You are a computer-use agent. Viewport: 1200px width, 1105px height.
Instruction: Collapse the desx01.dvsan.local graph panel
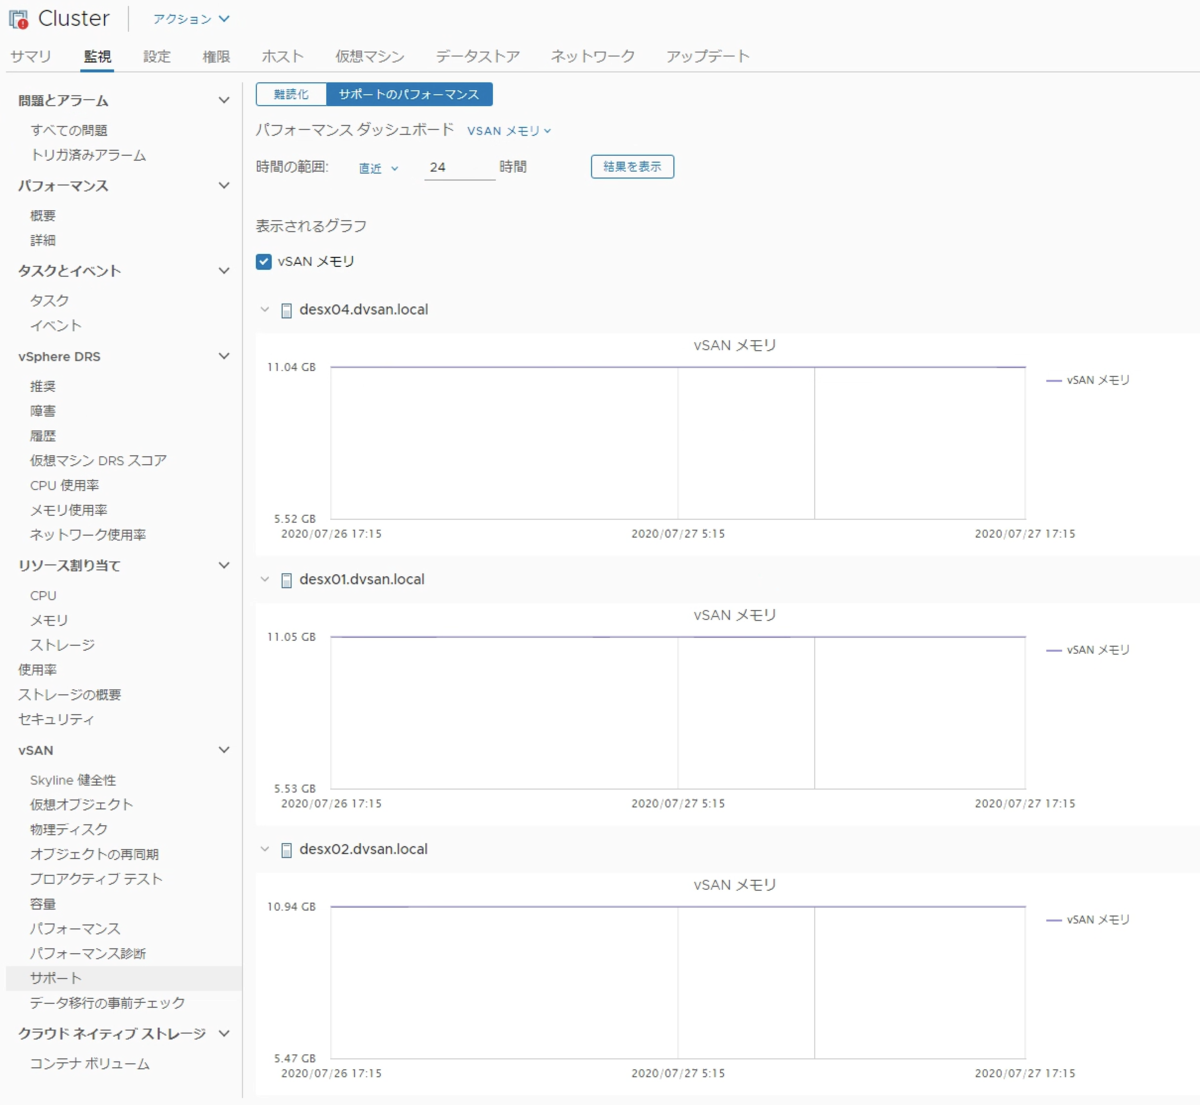click(x=265, y=580)
